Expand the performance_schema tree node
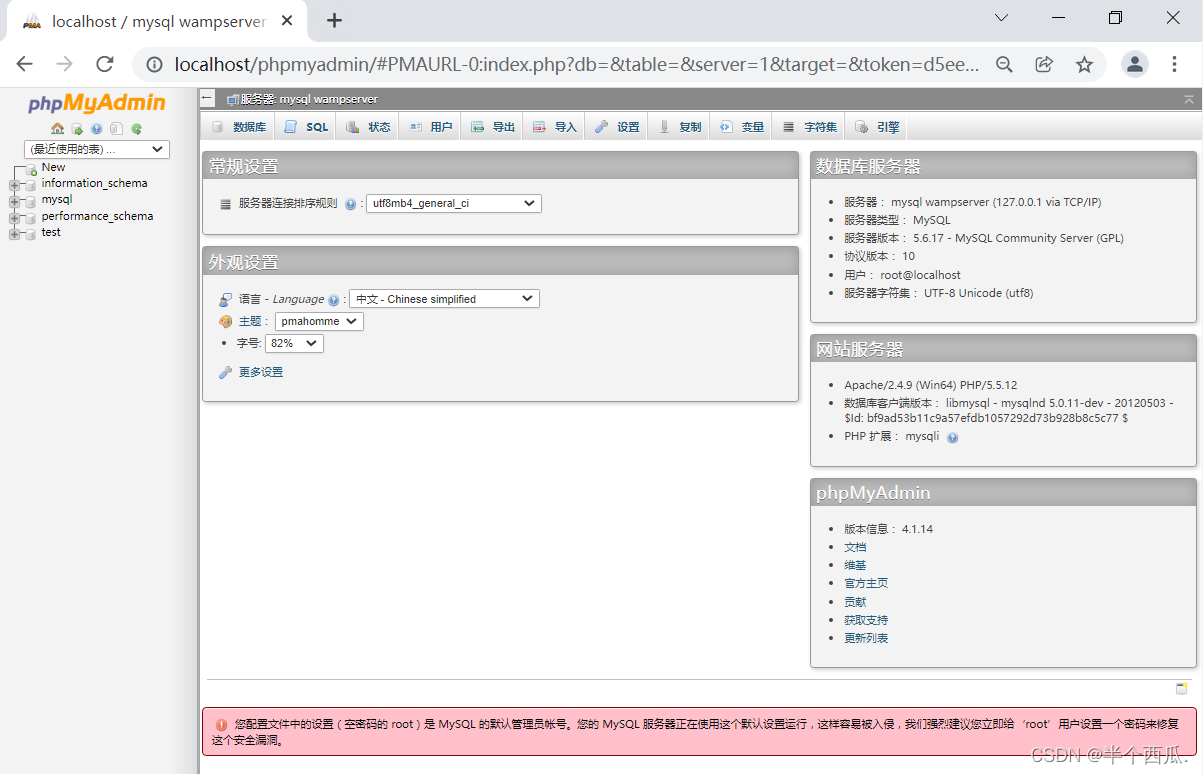Screen dimensions: 1203x774 coord(14,217)
